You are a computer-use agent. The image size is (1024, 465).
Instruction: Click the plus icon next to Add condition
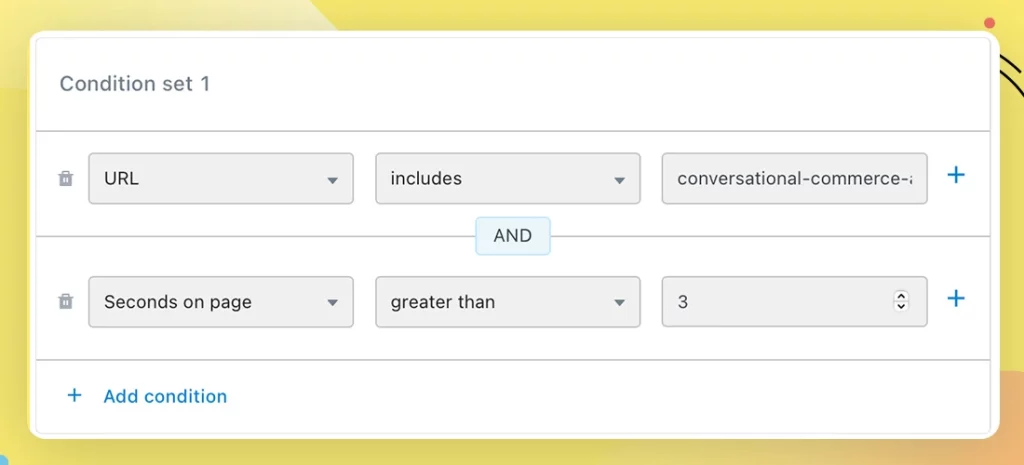(74, 395)
